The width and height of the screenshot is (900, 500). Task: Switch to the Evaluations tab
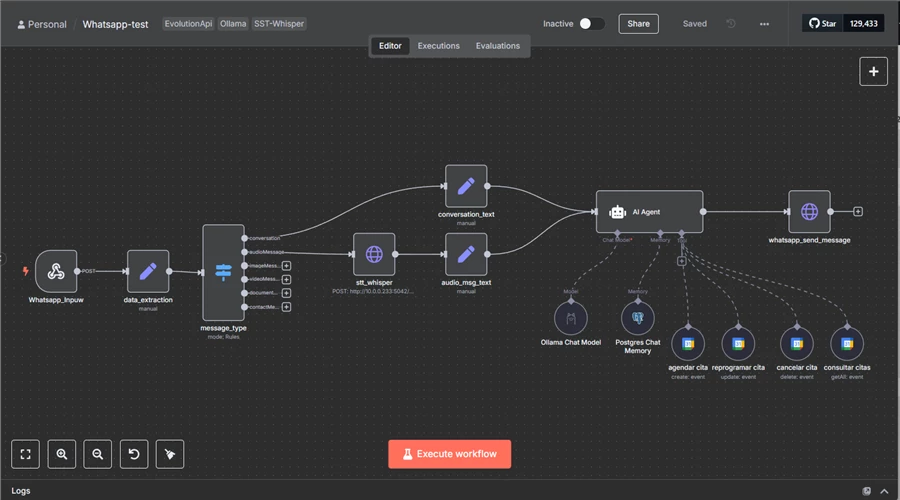497,46
